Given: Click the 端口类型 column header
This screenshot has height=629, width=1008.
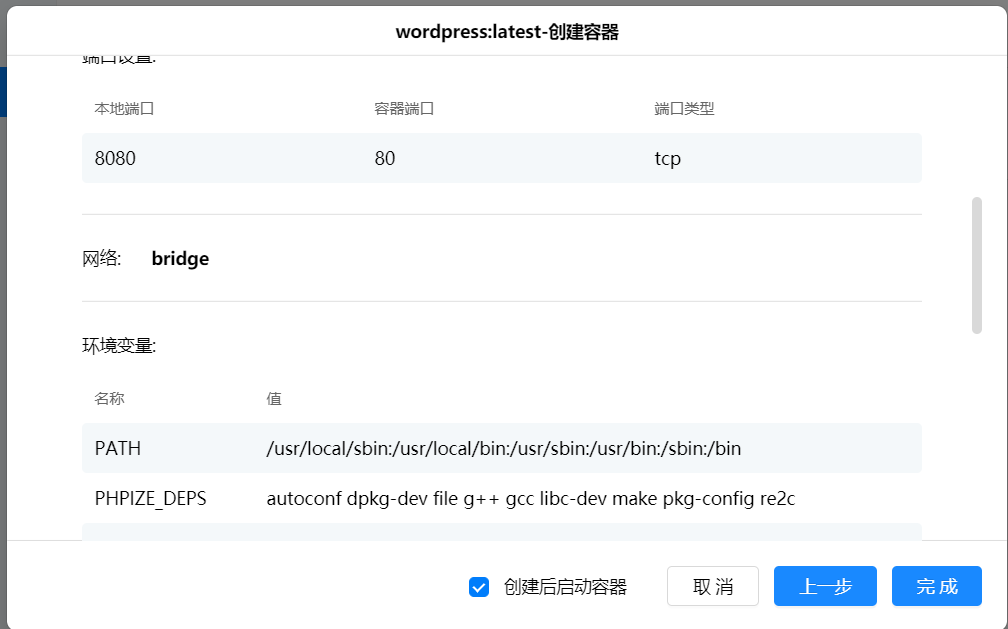Looking at the screenshot, I should click(x=684, y=109).
